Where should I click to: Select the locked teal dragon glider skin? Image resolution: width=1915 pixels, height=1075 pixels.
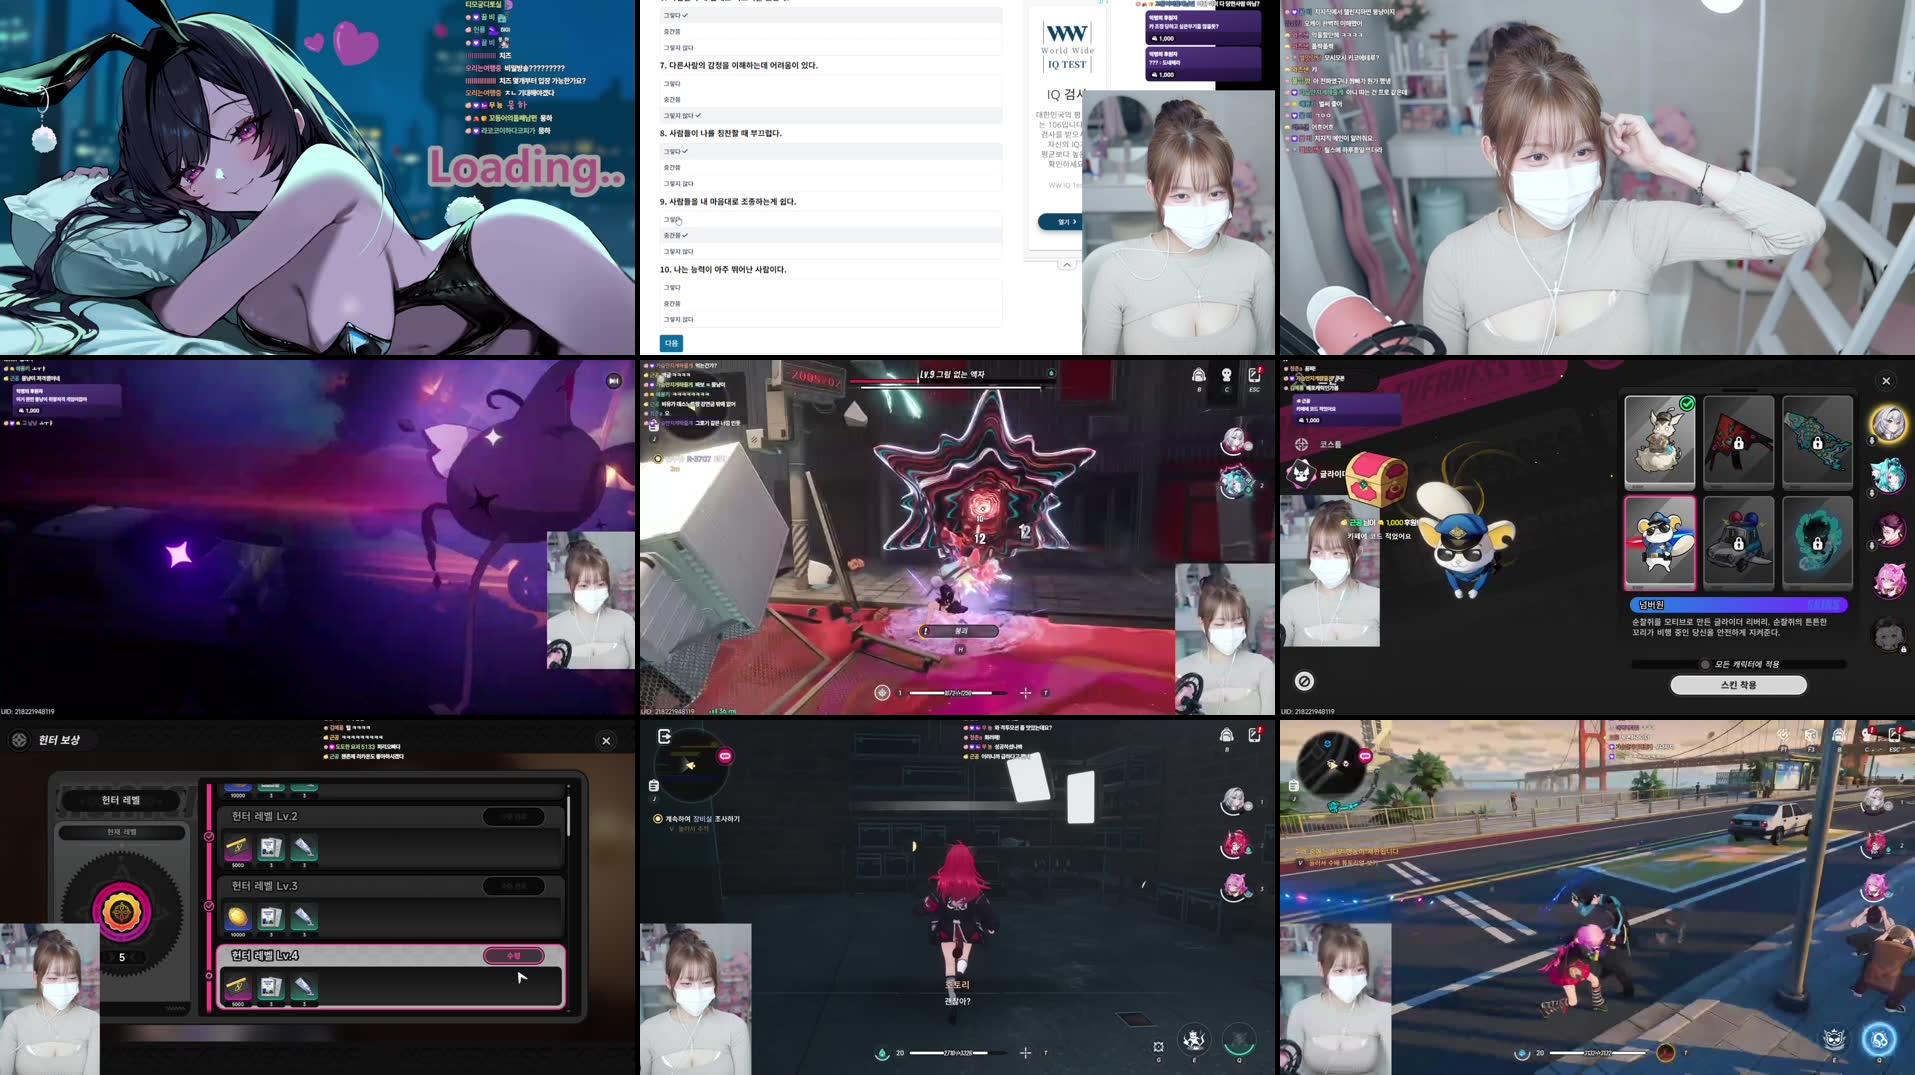[x=1817, y=541]
